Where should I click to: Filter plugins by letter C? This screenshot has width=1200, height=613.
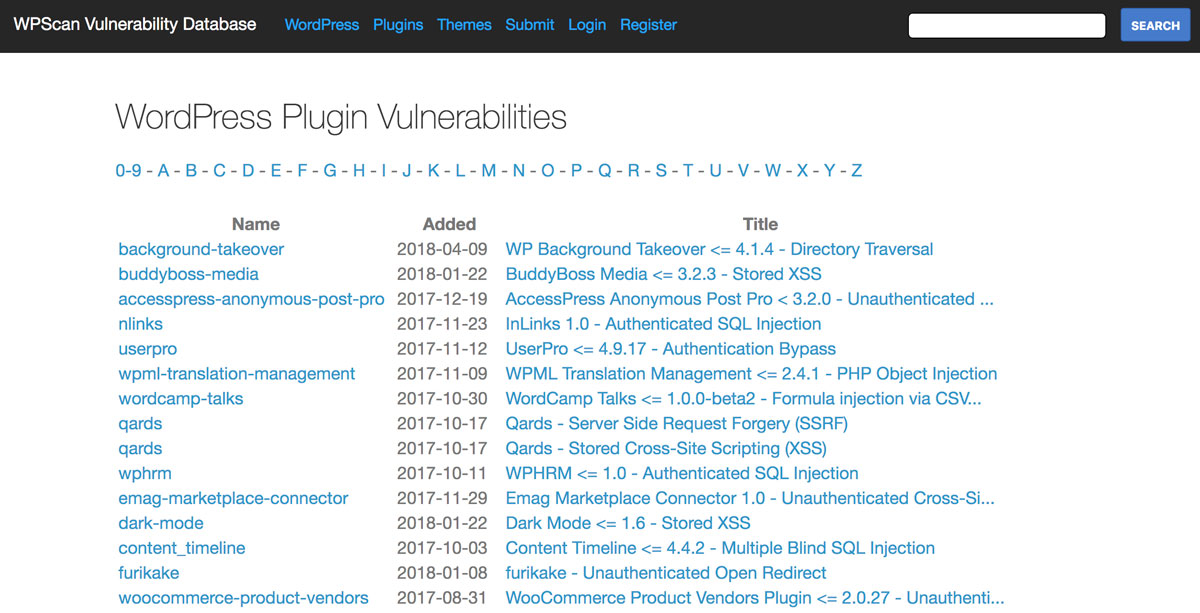[x=219, y=171]
